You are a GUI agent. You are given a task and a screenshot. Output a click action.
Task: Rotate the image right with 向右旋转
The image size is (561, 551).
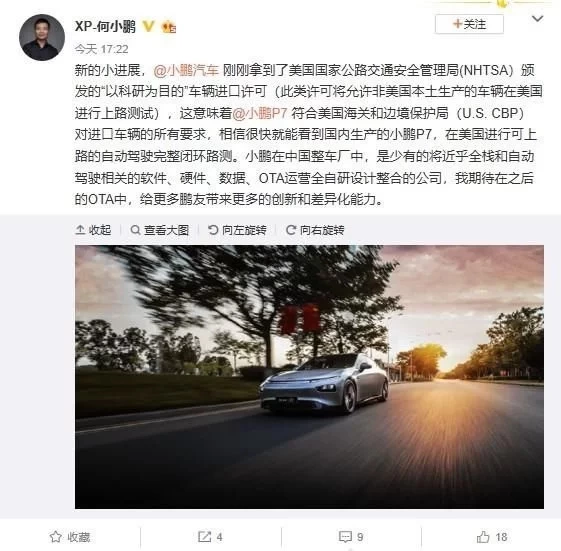click(x=315, y=230)
